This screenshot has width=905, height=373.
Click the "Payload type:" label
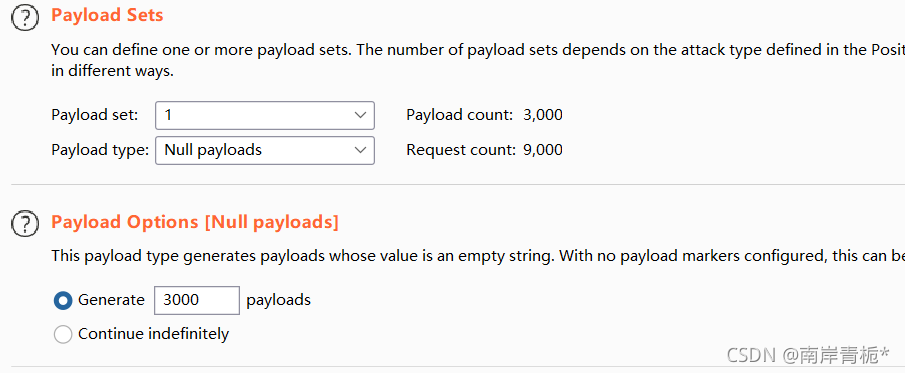(x=100, y=150)
